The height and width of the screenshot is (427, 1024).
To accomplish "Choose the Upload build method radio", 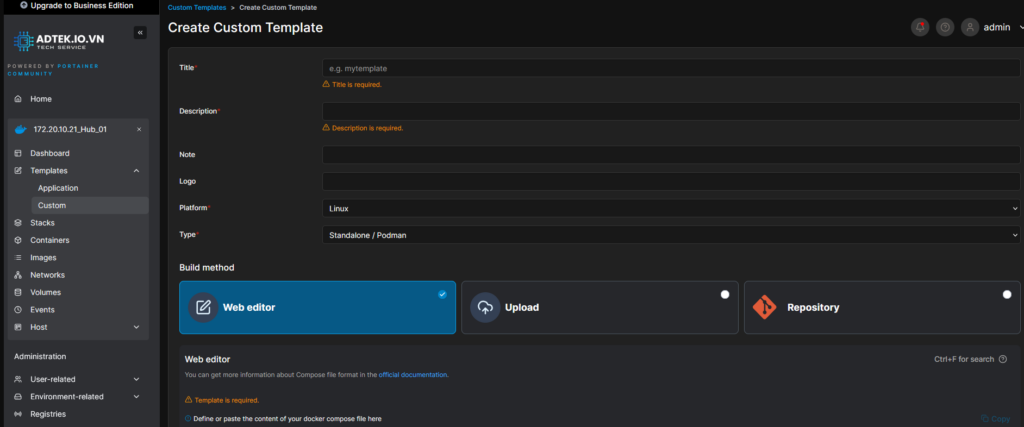I will [x=725, y=295].
